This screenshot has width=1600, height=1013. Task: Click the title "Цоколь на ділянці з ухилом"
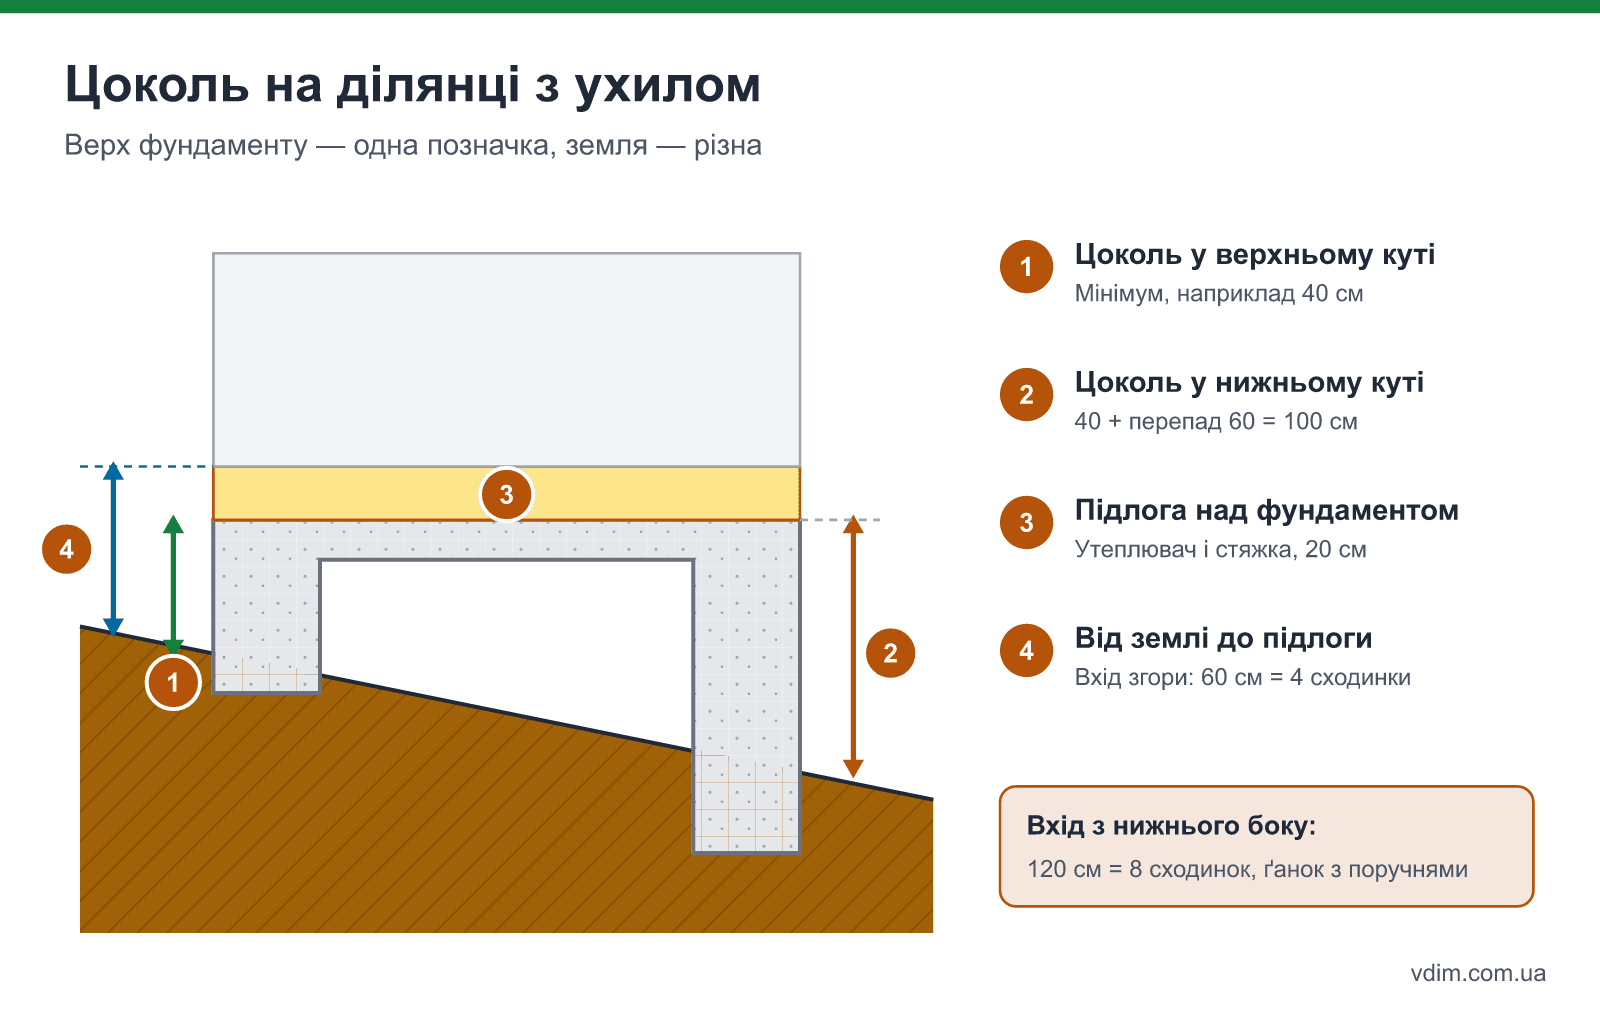click(x=413, y=85)
